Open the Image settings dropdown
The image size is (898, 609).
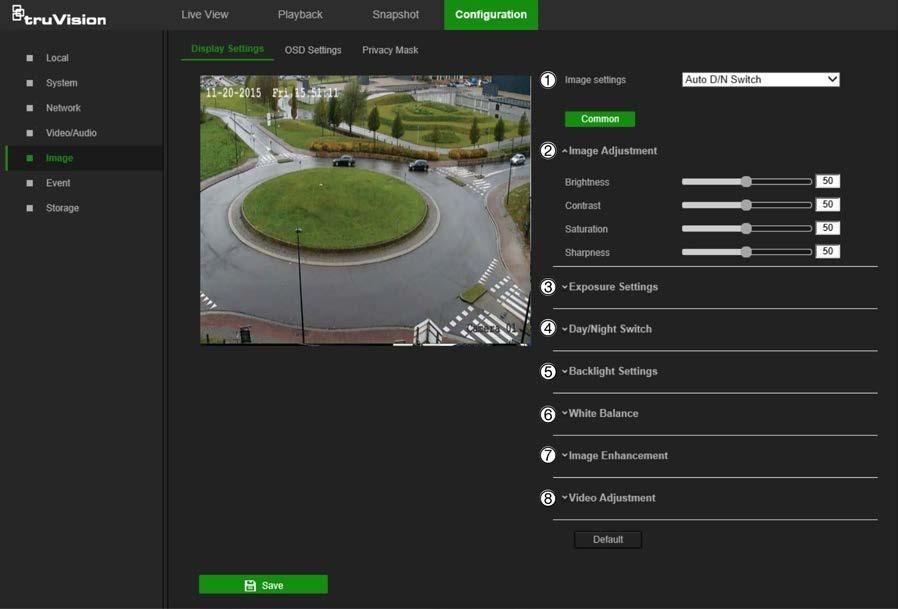(761, 80)
